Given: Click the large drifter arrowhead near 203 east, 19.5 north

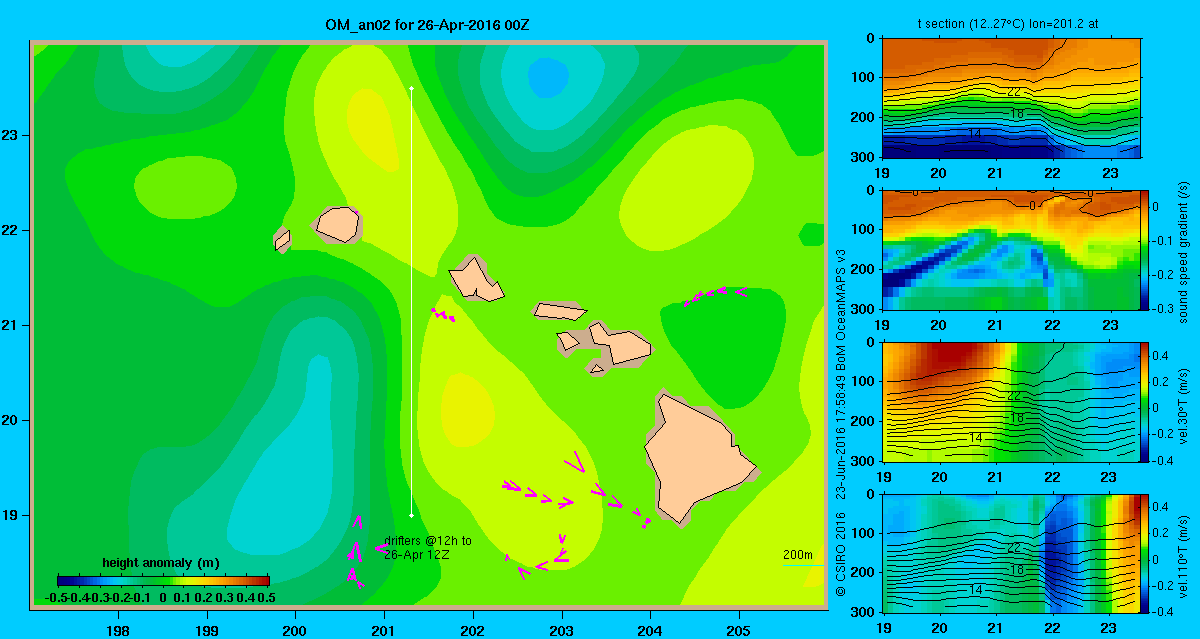Looking at the screenshot, I should pyautogui.click(x=575, y=462).
